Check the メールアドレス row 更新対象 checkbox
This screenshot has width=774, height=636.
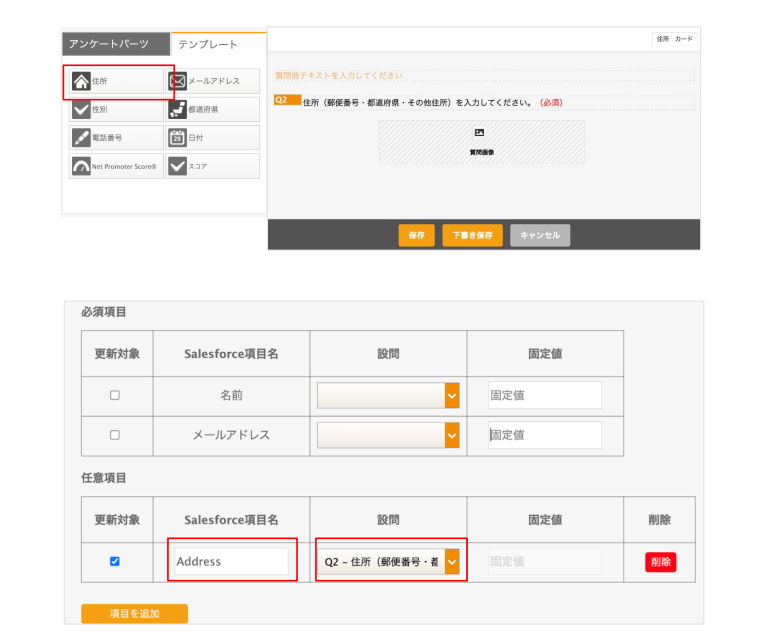pyautogui.click(x=115, y=435)
